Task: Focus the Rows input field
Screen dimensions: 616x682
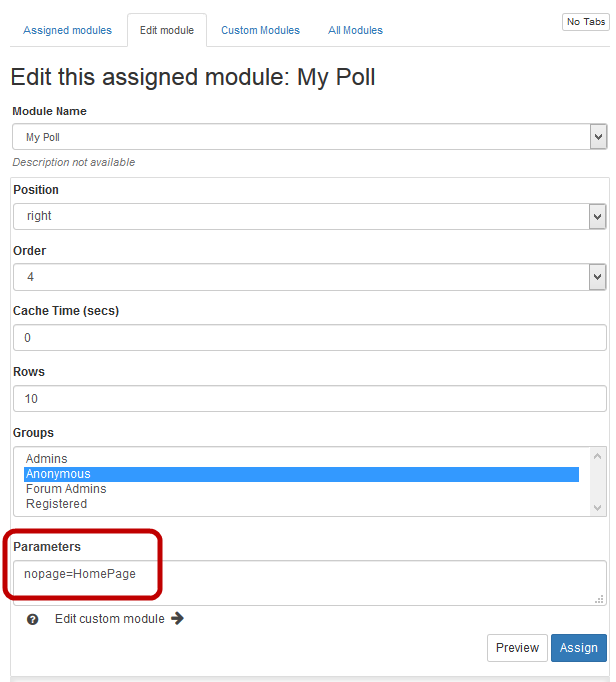Action: click(309, 399)
